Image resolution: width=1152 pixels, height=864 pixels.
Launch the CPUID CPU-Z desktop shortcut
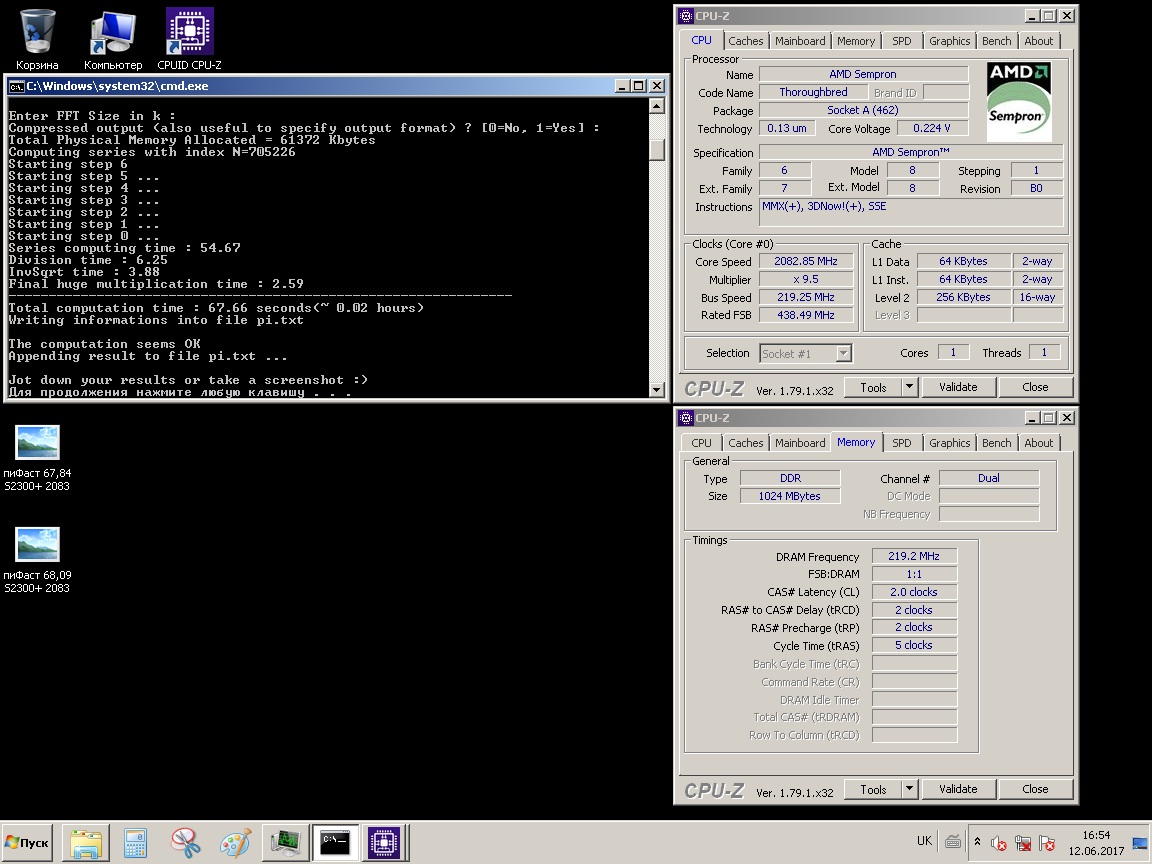190,40
